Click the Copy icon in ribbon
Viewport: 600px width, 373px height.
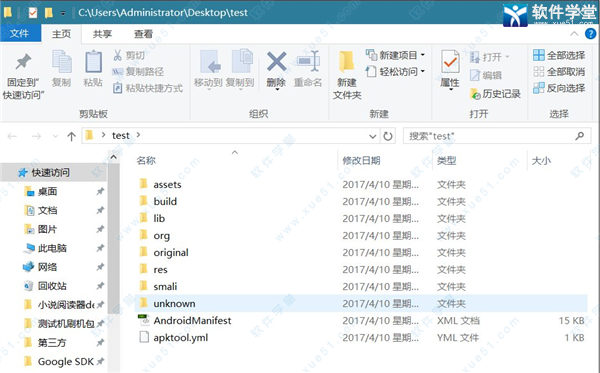pyautogui.click(x=62, y=62)
